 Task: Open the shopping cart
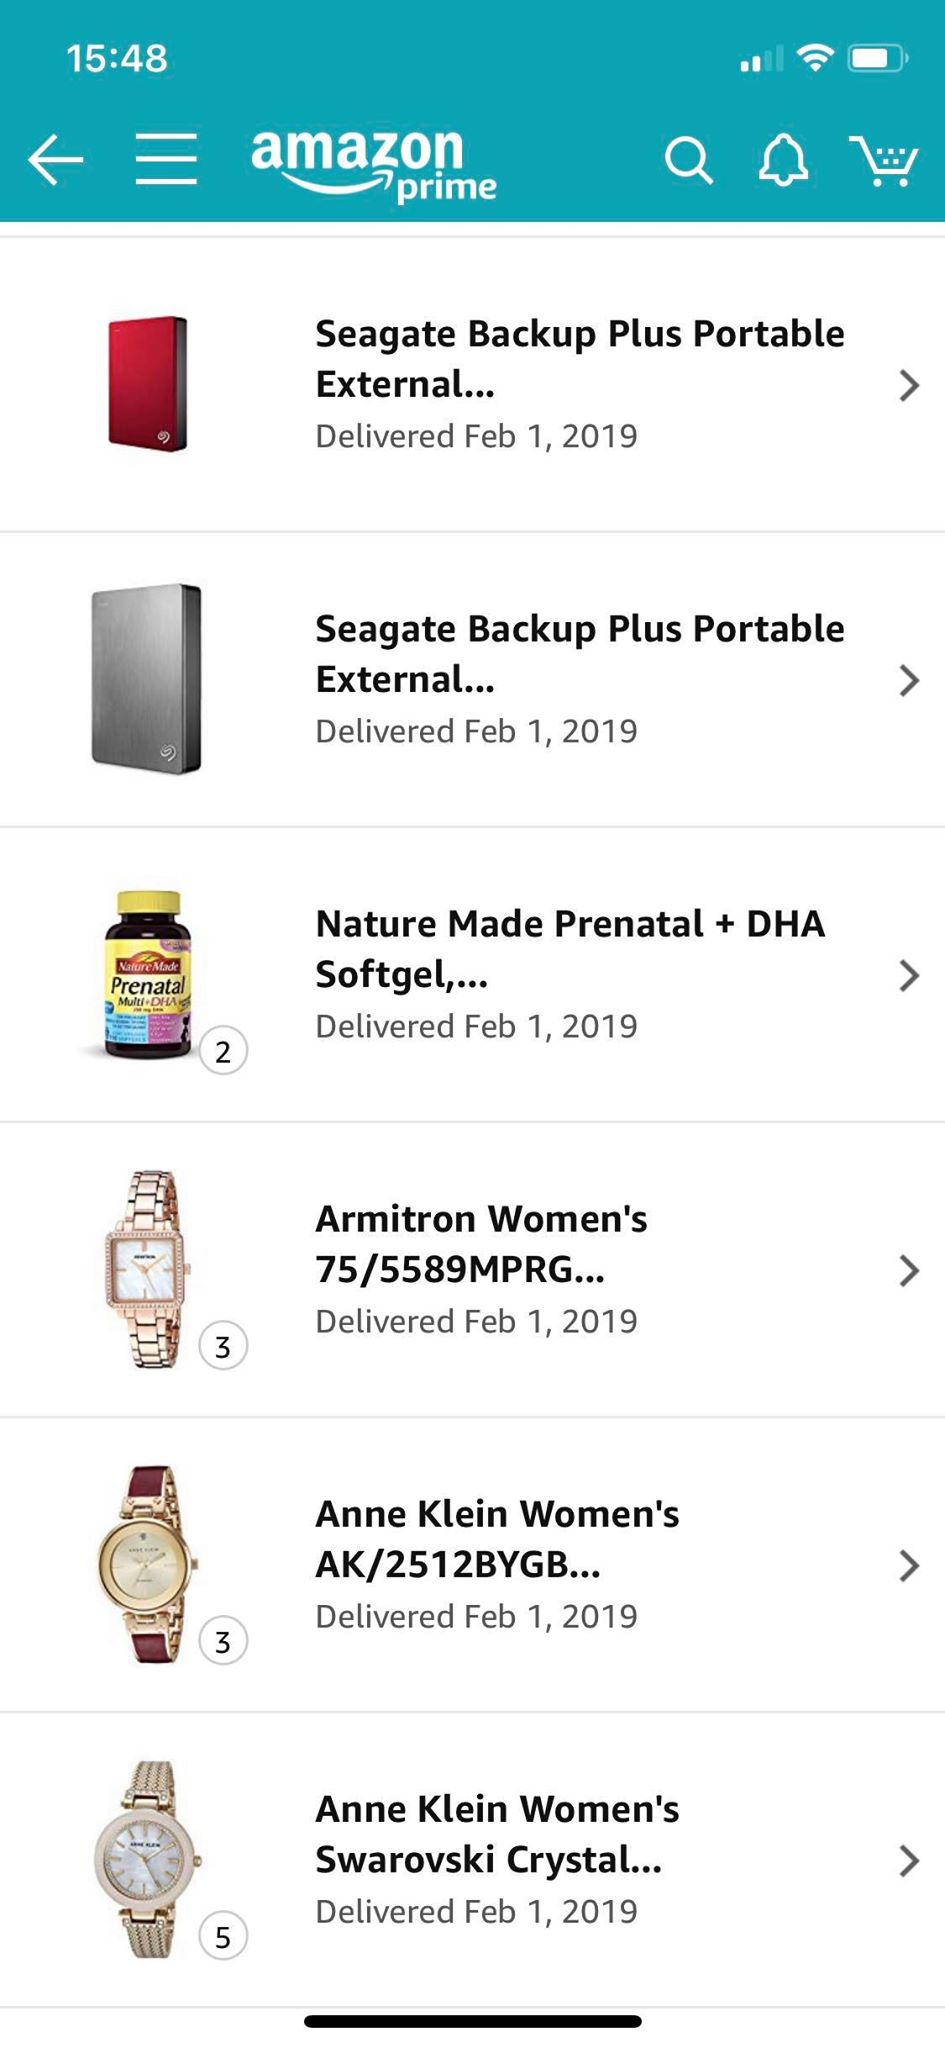click(x=884, y=160)
